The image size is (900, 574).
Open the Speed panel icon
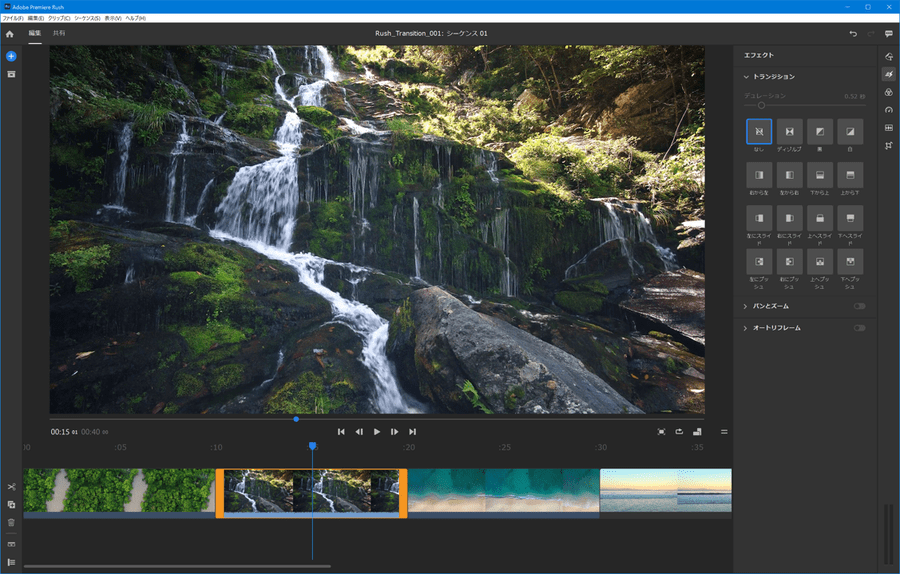pyautogui.click(x=889, y=110)
